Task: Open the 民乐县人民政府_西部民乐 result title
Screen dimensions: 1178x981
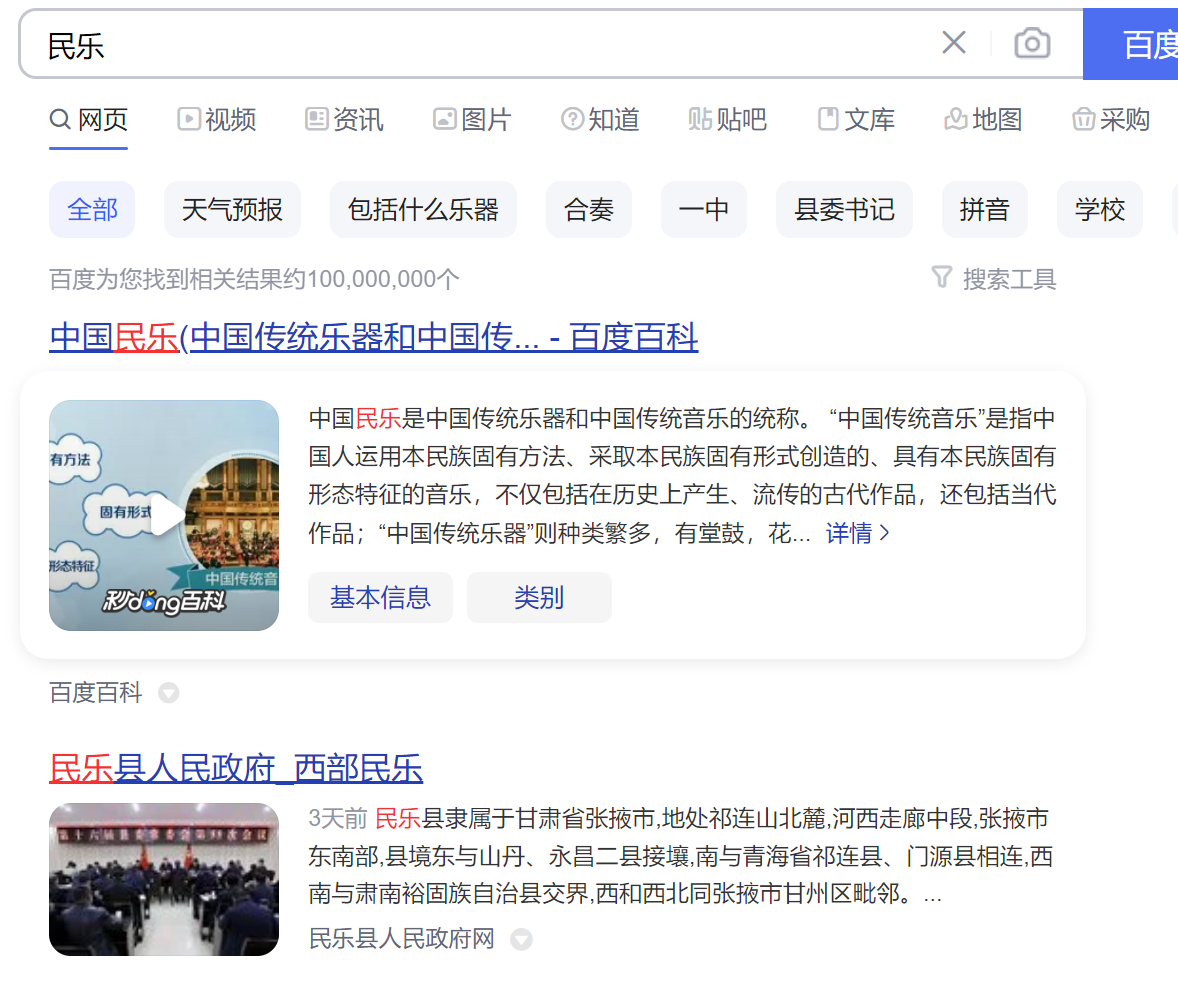Action: tap(236, 768)
